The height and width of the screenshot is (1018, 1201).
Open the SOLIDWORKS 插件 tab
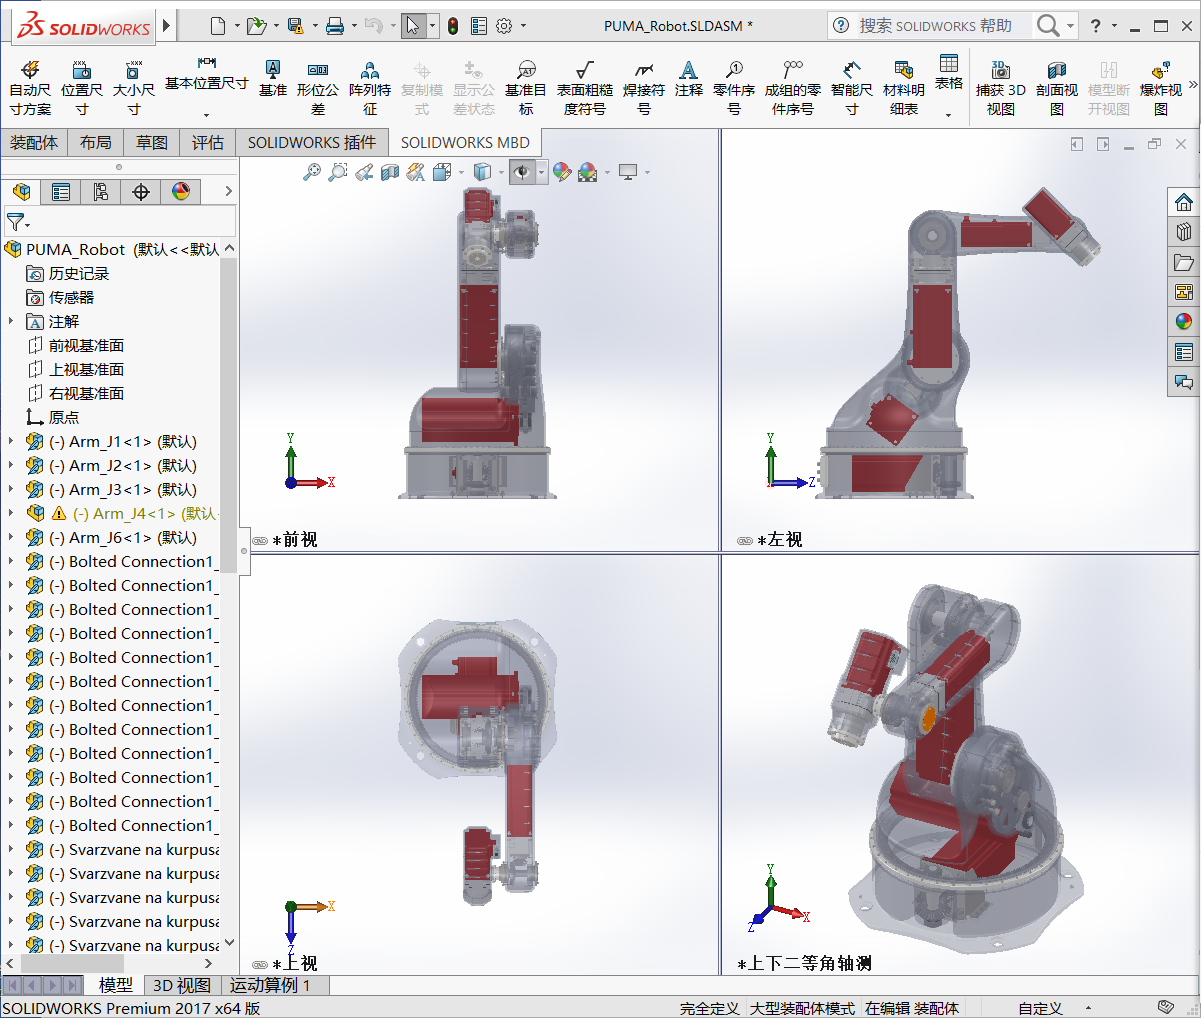(312, 143)
